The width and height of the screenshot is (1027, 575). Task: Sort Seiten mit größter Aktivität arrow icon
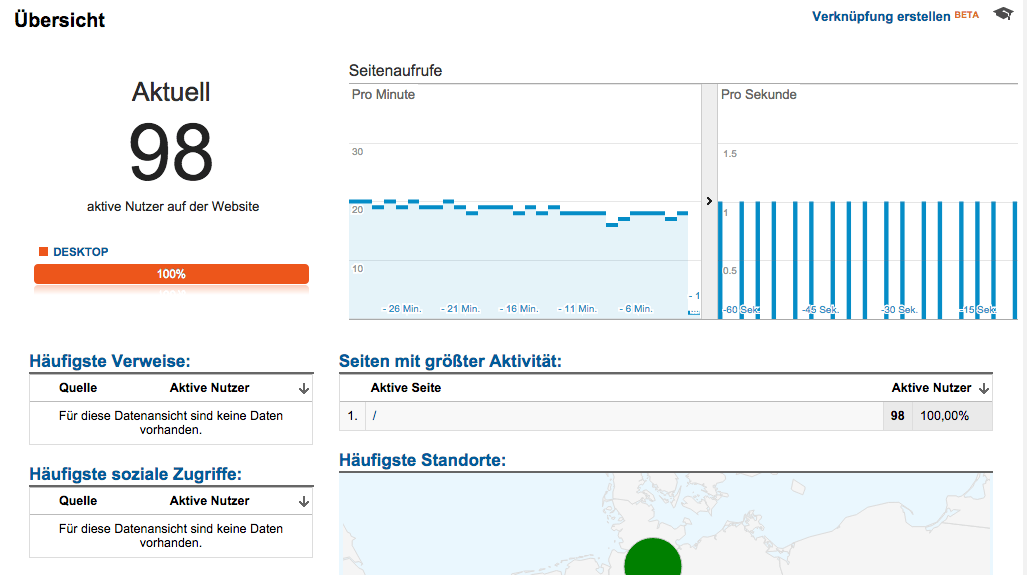click(984, 388)
